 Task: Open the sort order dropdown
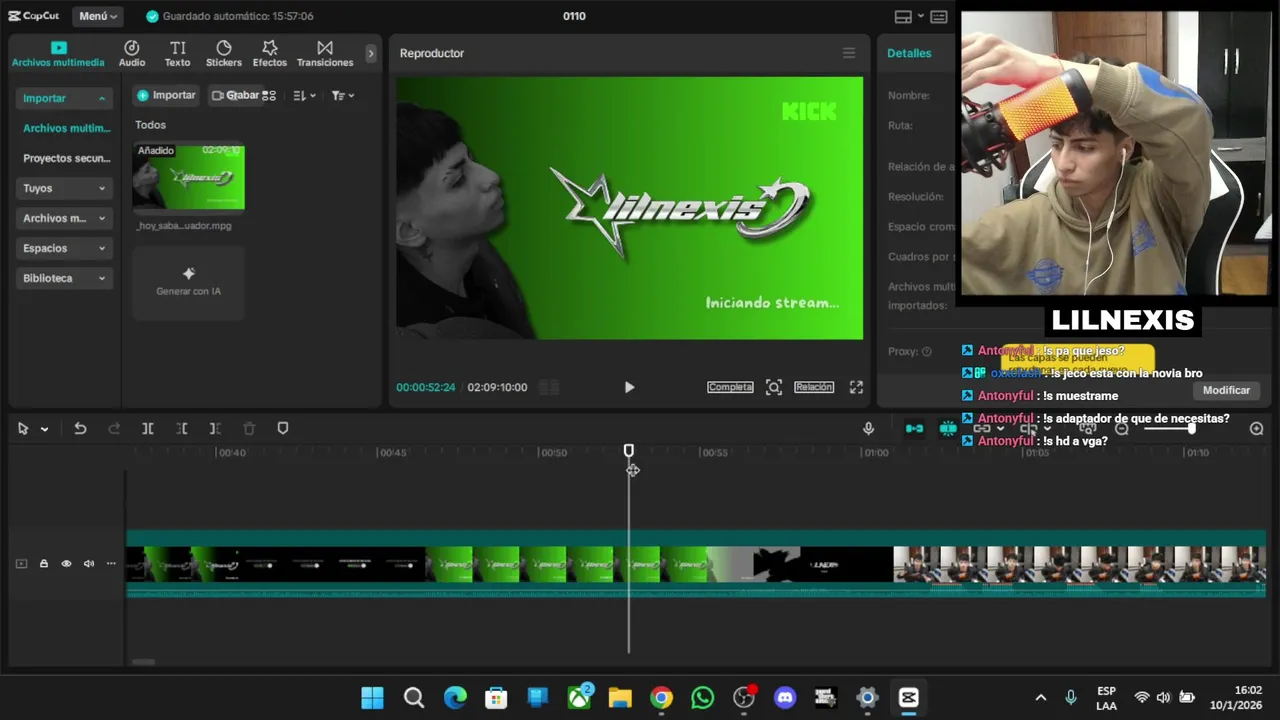click(x=304, y=95)
